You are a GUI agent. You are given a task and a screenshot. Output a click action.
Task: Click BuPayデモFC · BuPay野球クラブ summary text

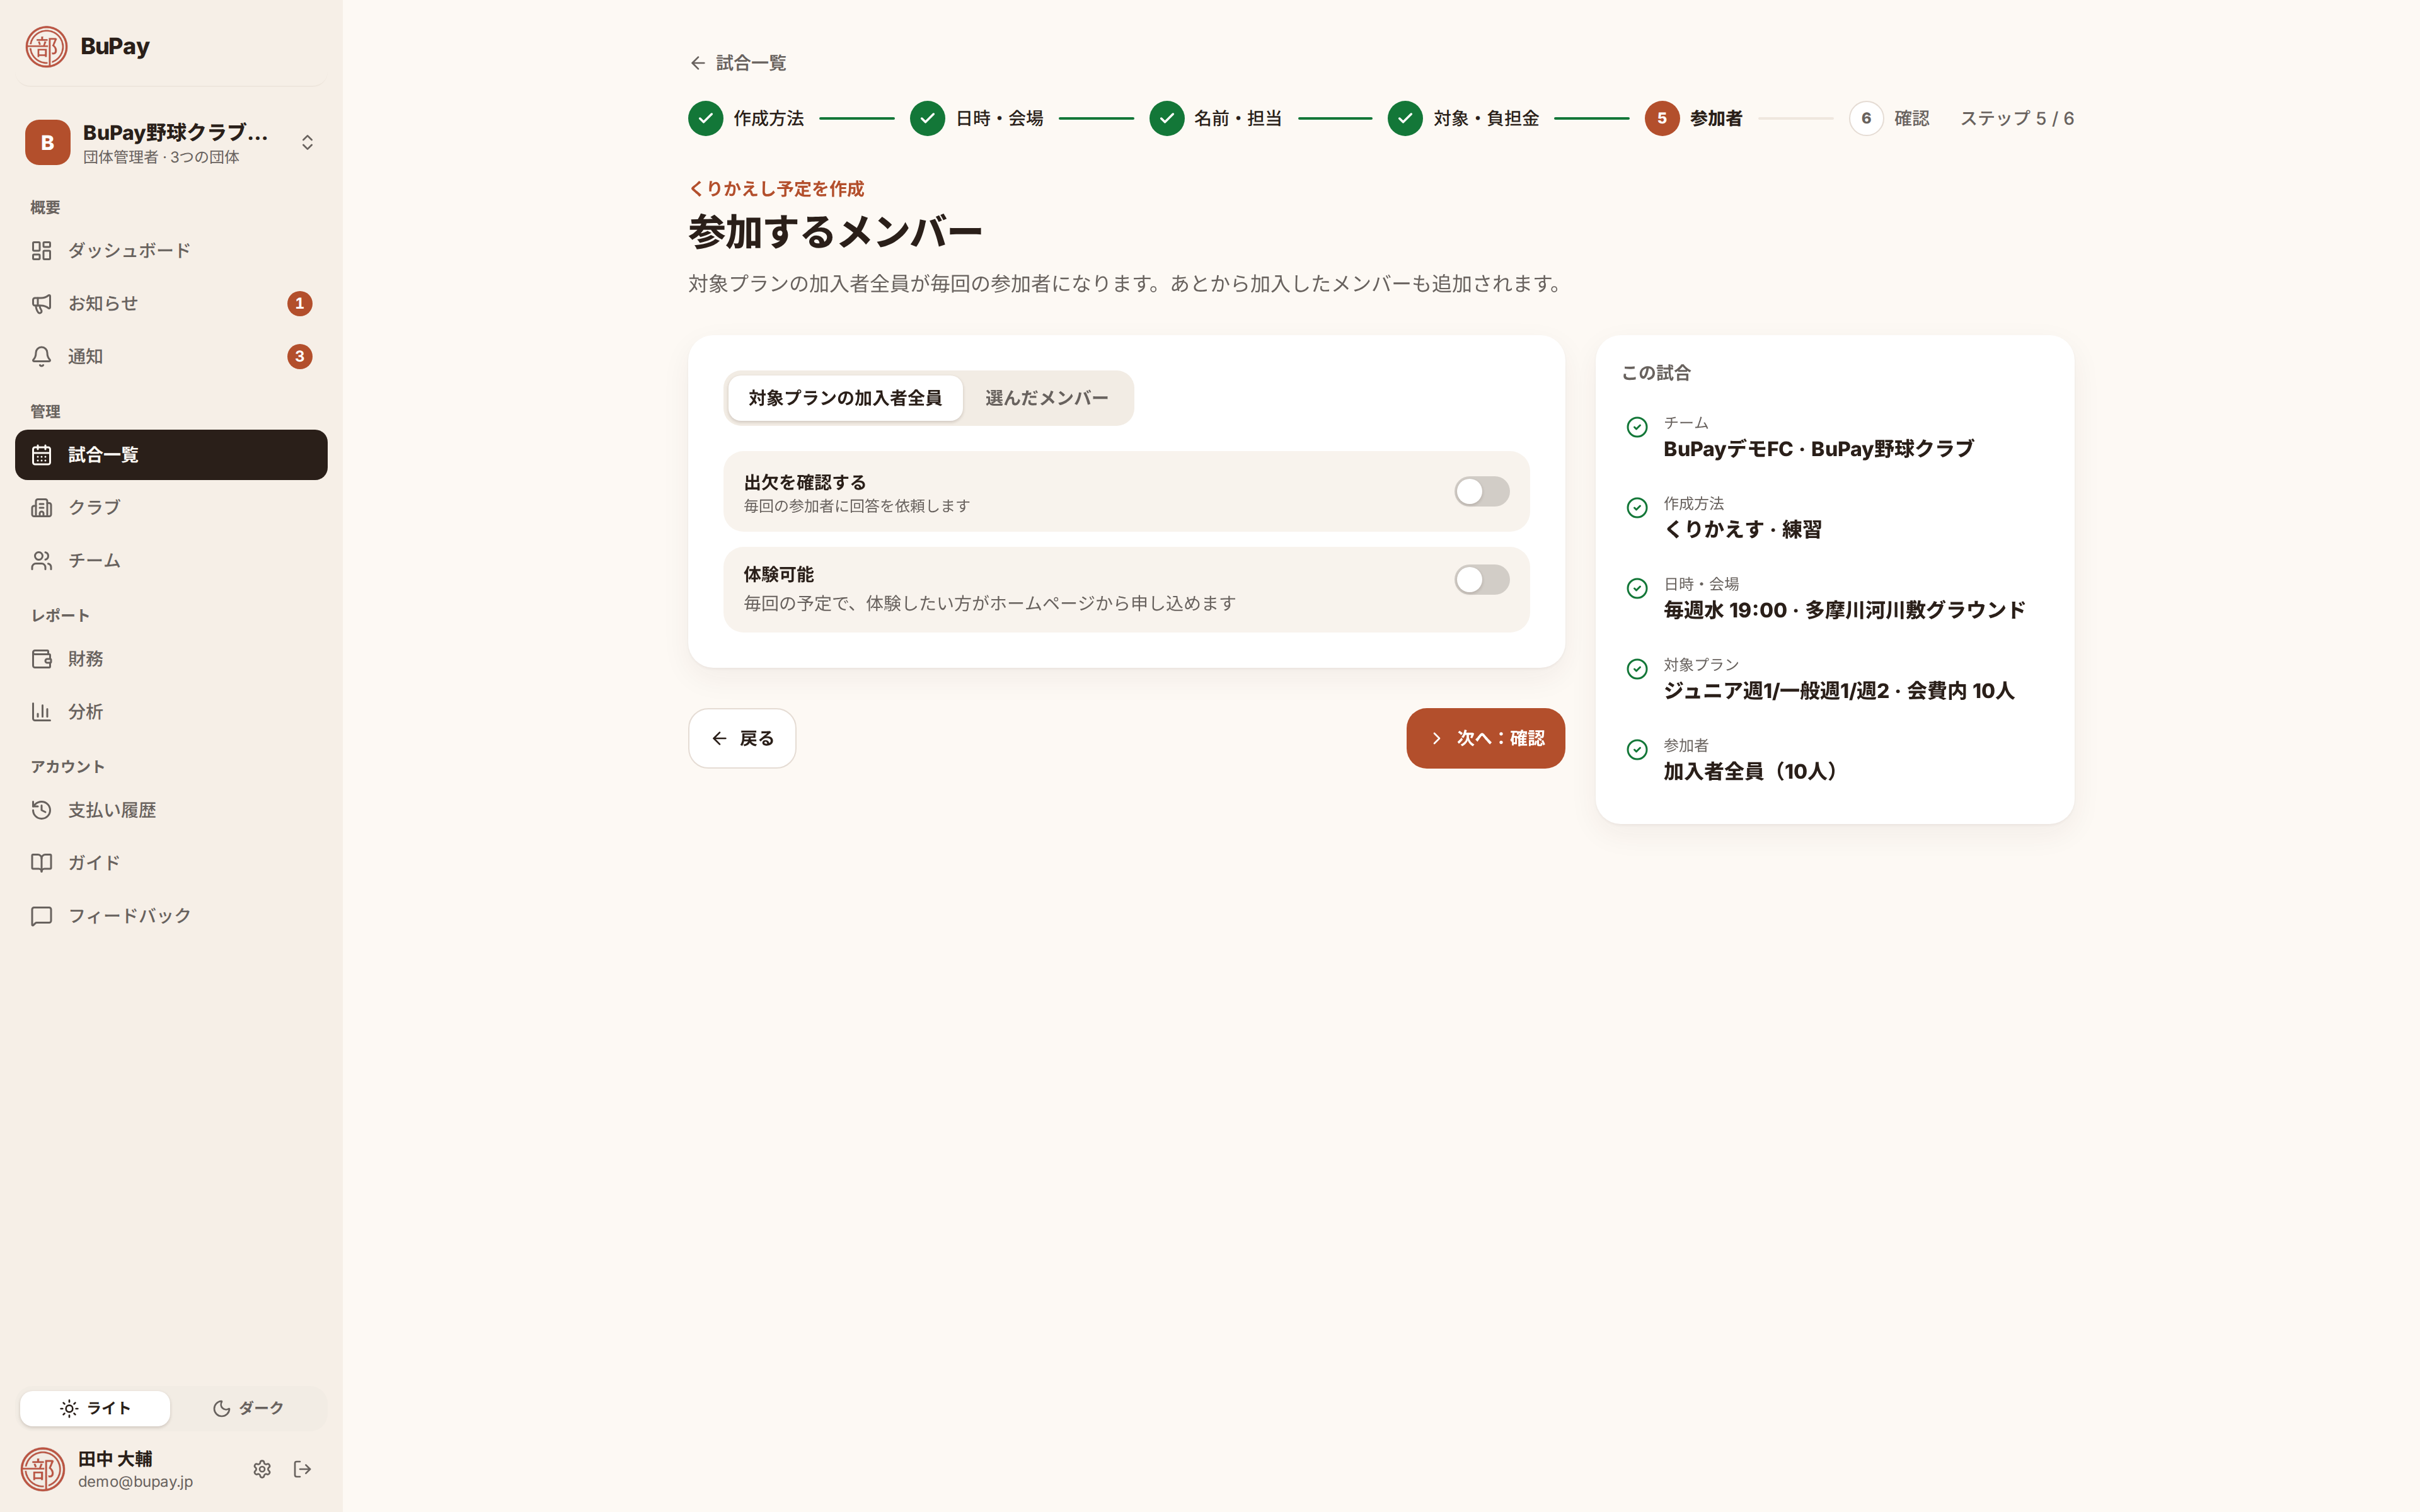tap(1818, 449)
